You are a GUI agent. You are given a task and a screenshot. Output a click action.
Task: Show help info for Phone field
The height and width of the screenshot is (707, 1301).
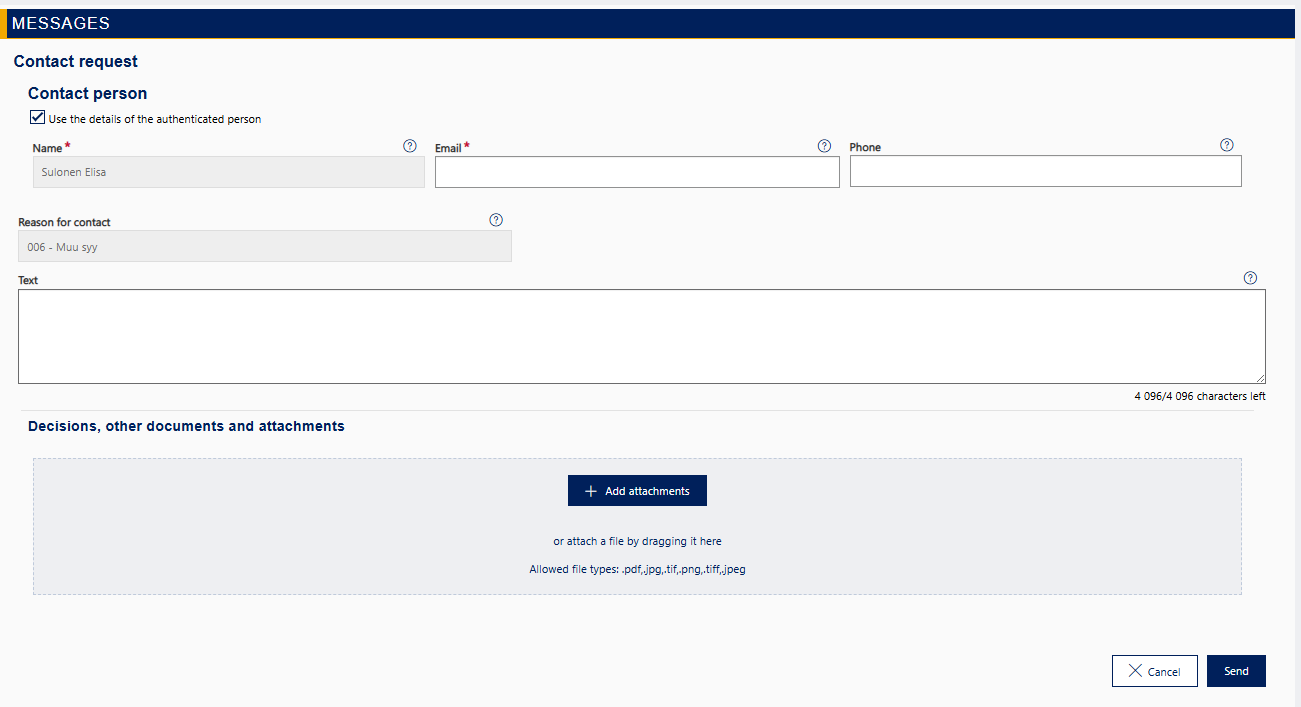click(1227, 145)
